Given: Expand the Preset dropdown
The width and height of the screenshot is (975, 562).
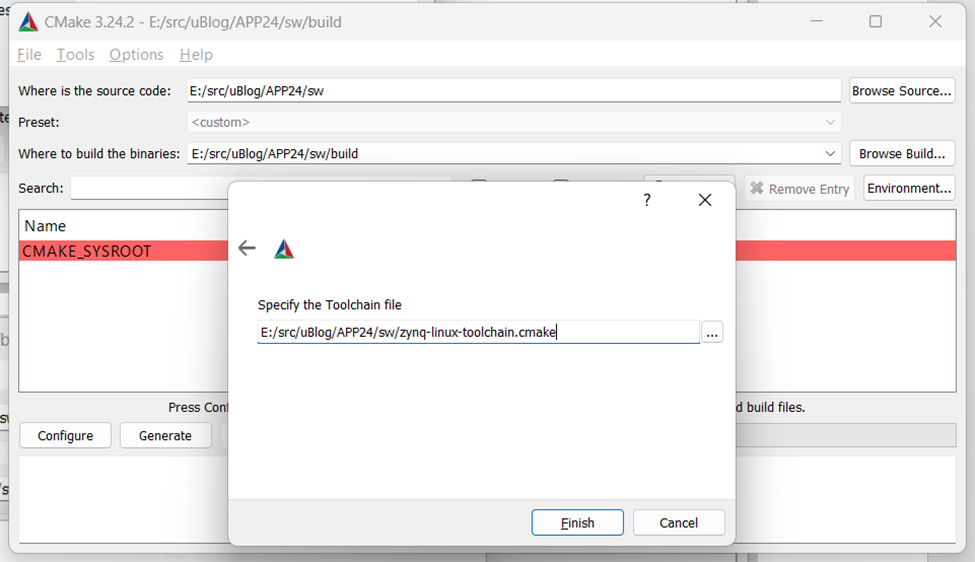Looking at the screenshot, I should coord(829,122).
